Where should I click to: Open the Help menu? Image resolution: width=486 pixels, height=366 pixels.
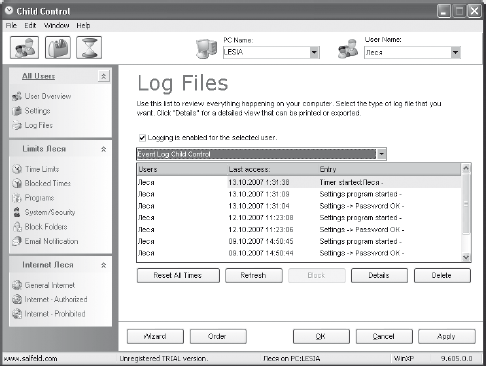tap(83, 26)
